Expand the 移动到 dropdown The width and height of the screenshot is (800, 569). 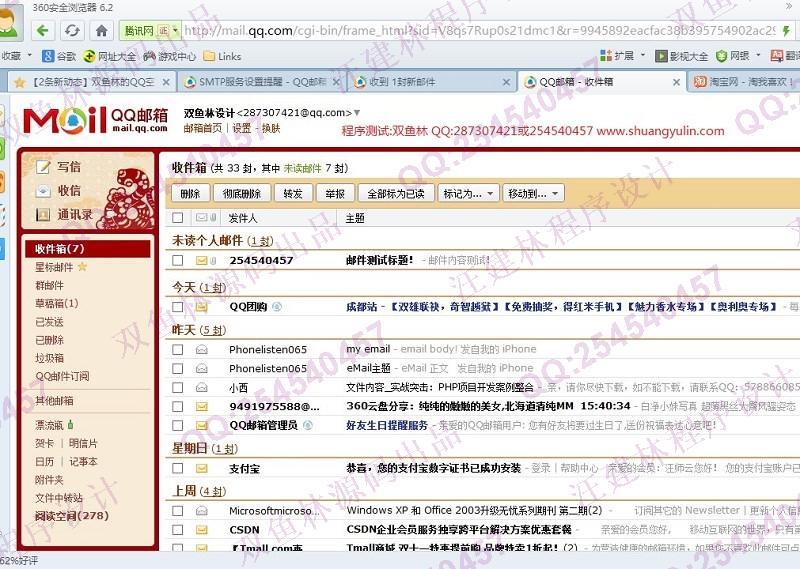(x=532, y=193)
